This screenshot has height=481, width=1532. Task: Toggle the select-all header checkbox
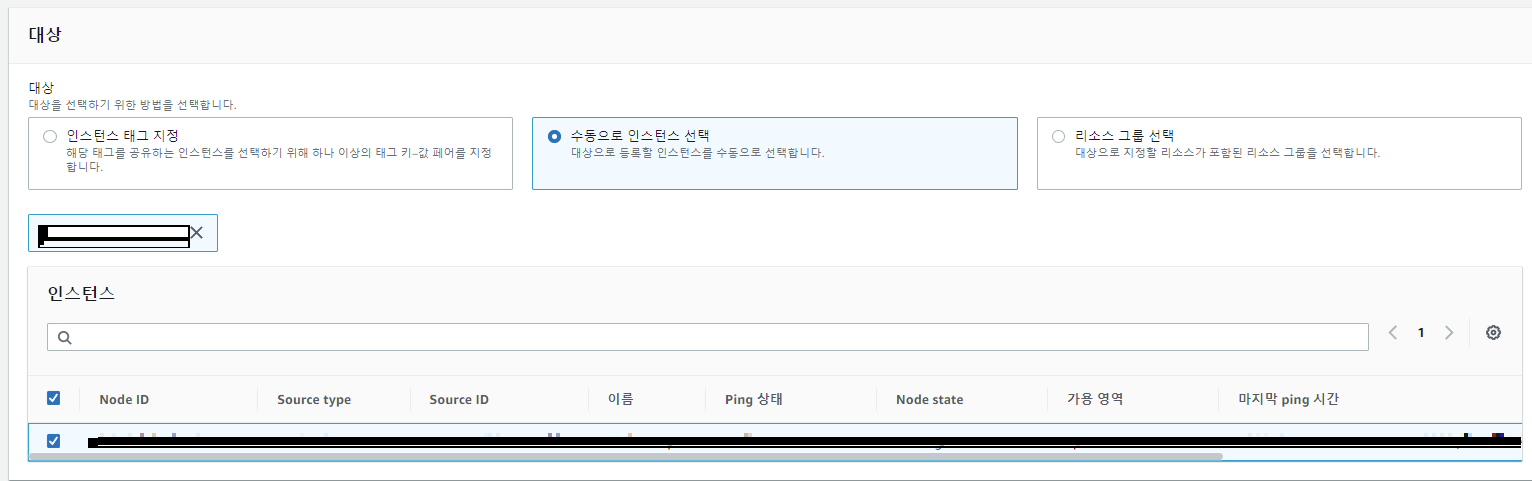coord(54,398)
